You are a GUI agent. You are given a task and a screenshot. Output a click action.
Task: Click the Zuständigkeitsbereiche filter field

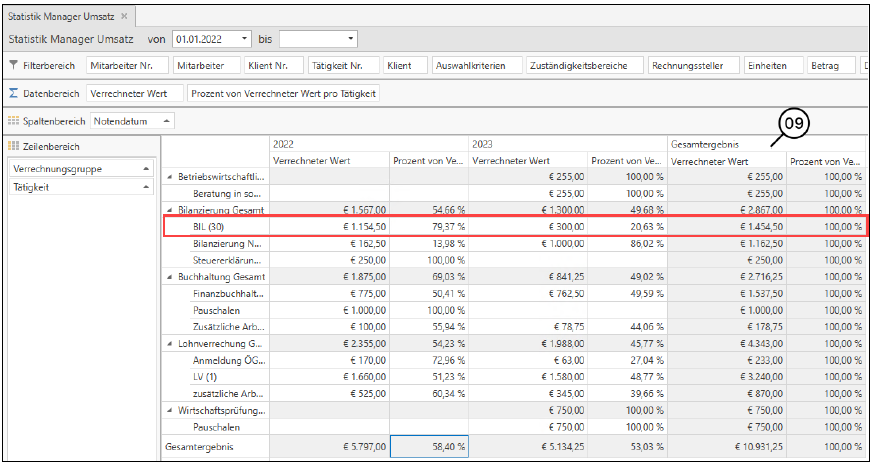pyautogui.click(x=585, y=66)
